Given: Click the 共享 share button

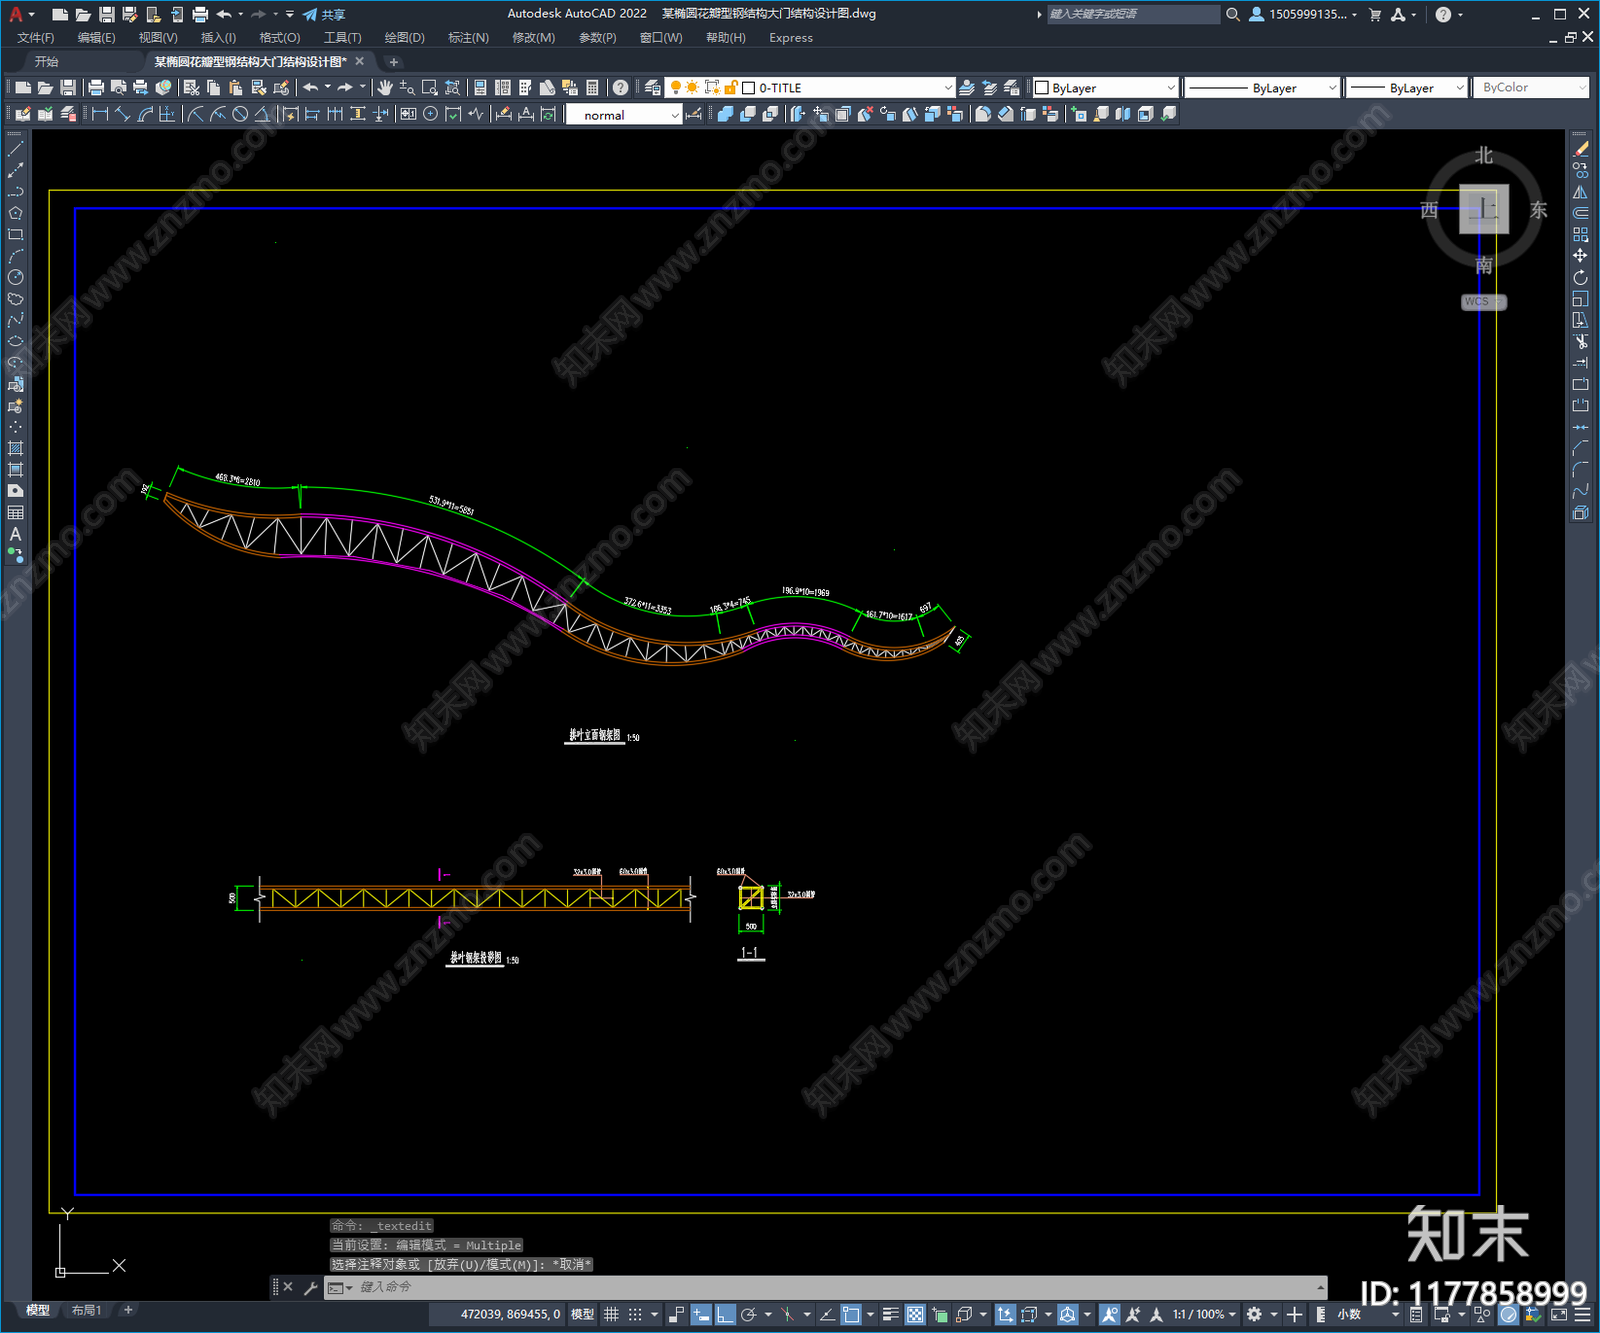Looking at the screenshot, I should pos(324,14).
